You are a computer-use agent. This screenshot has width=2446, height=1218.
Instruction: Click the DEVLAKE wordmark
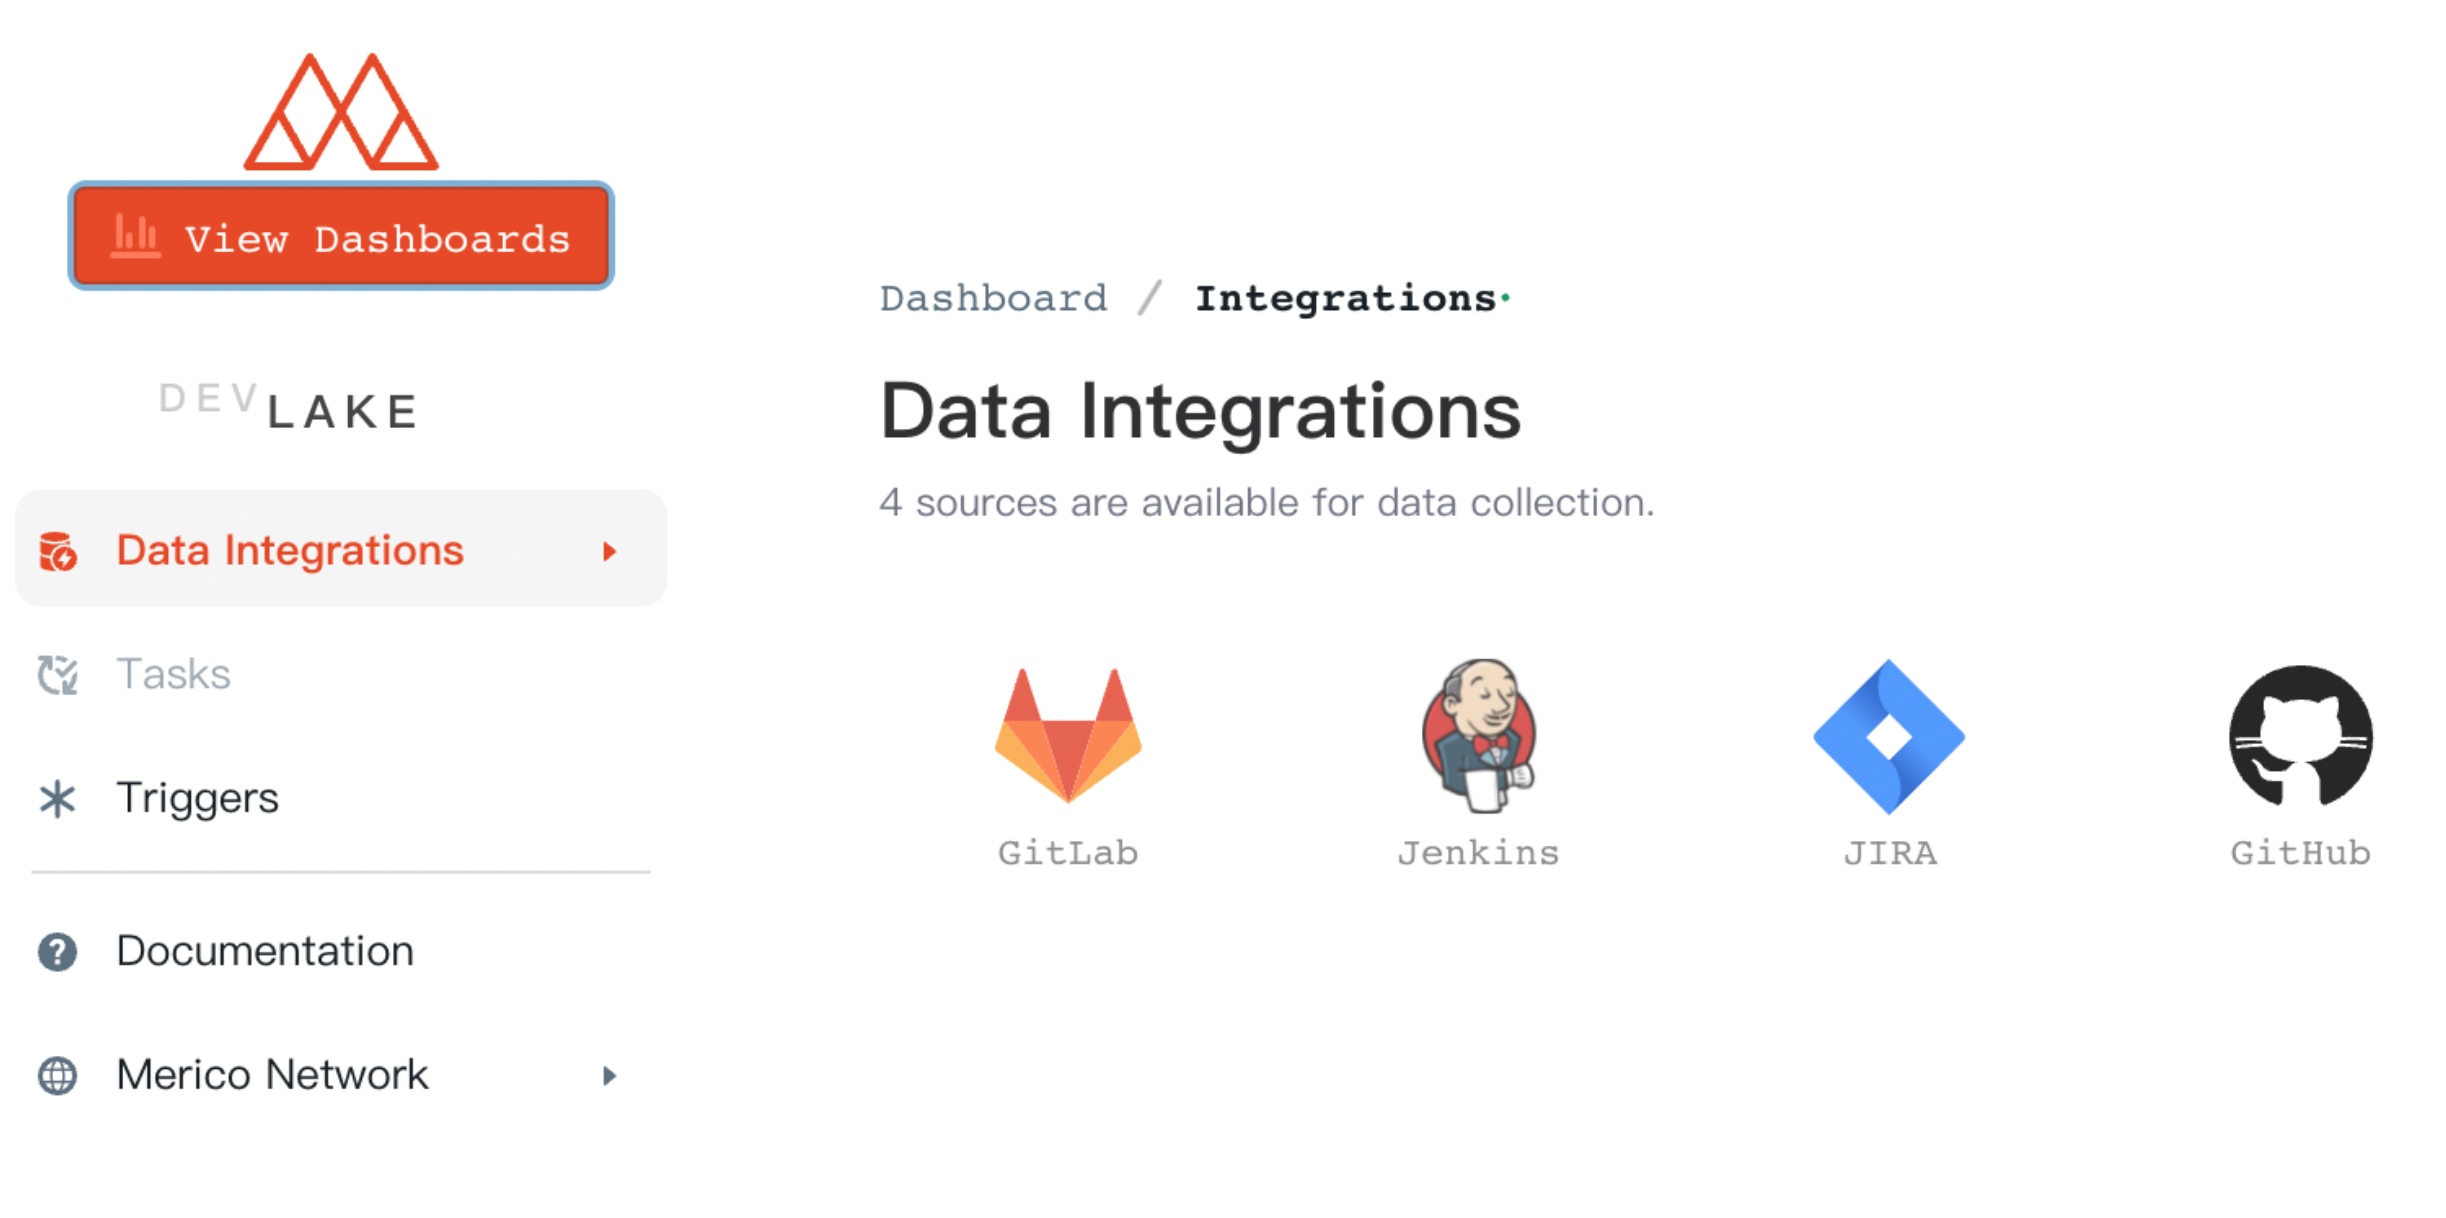pos(289,406)
